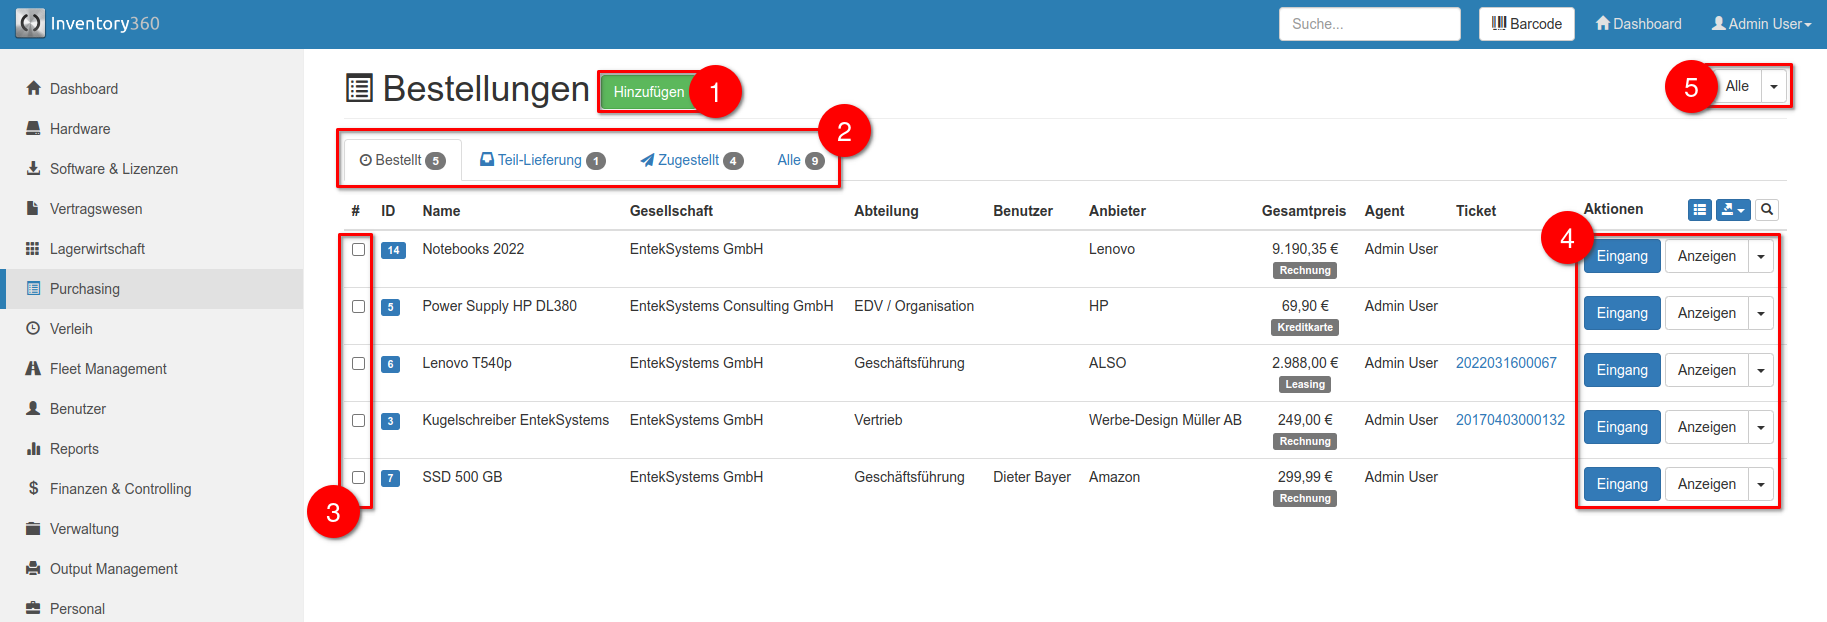Open ticket link 2022031600067
This screenshot has width=1827, height=622.
pyautogui.click(x=1506, y=363)
